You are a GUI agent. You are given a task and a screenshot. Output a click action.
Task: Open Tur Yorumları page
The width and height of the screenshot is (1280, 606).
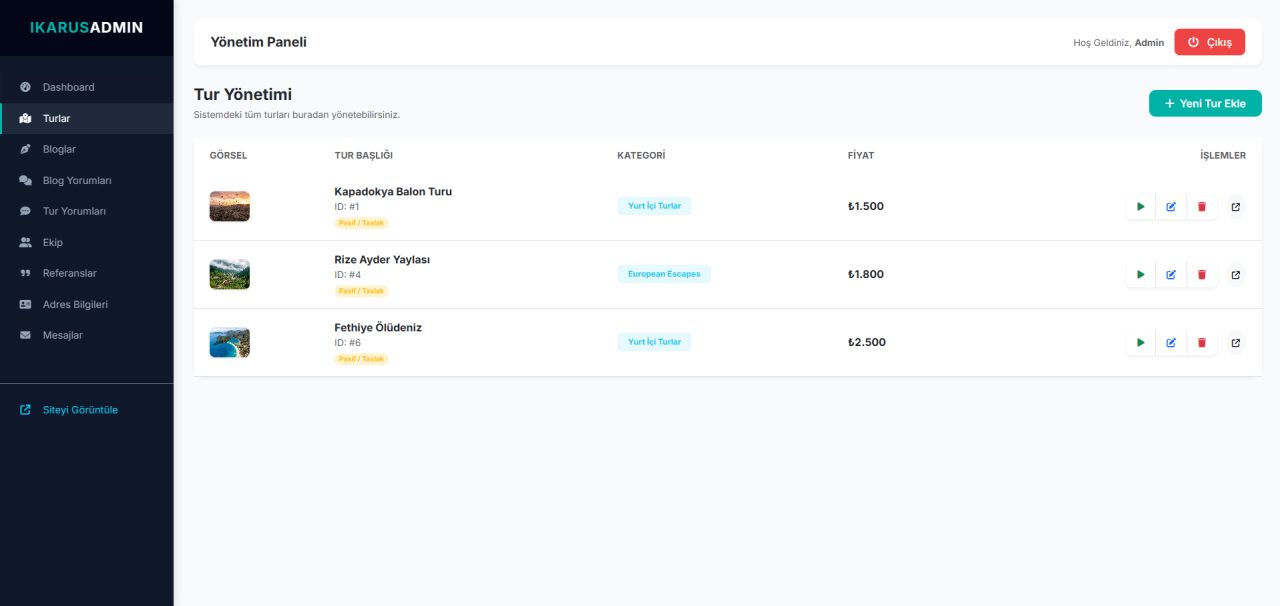(87, 211)
